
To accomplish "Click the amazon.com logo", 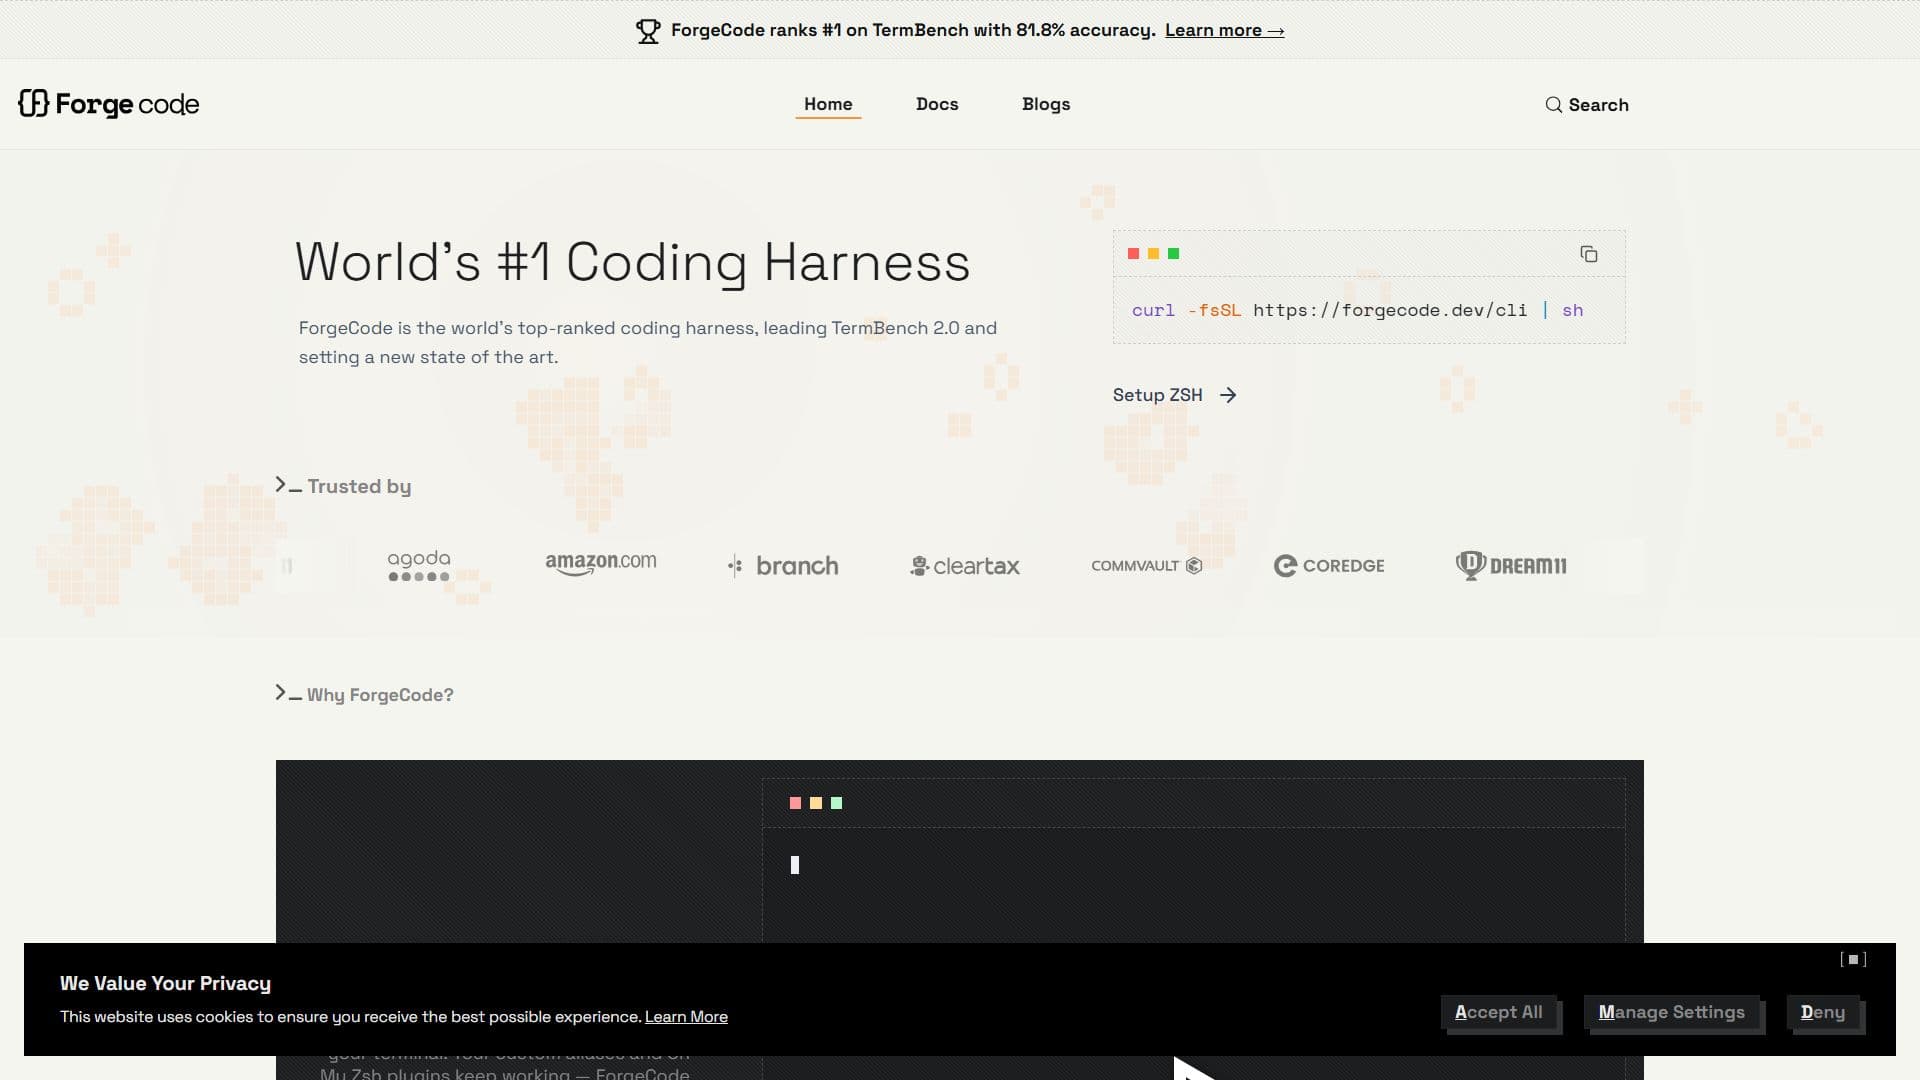I will coord(601,564).
